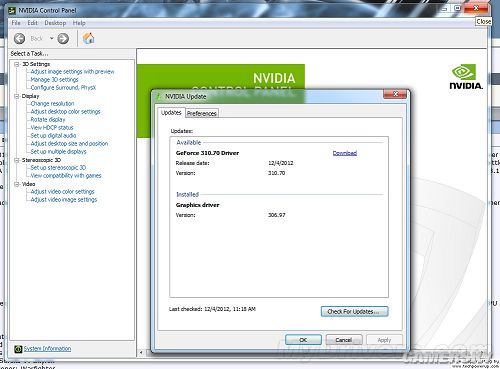Click the 3D Settings category label
Screen dimensions: 500x369
[x=36, y=64]
